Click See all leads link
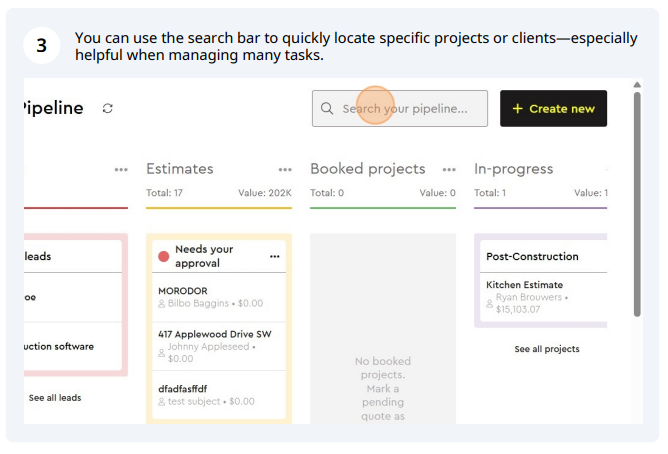 [55, 398]
